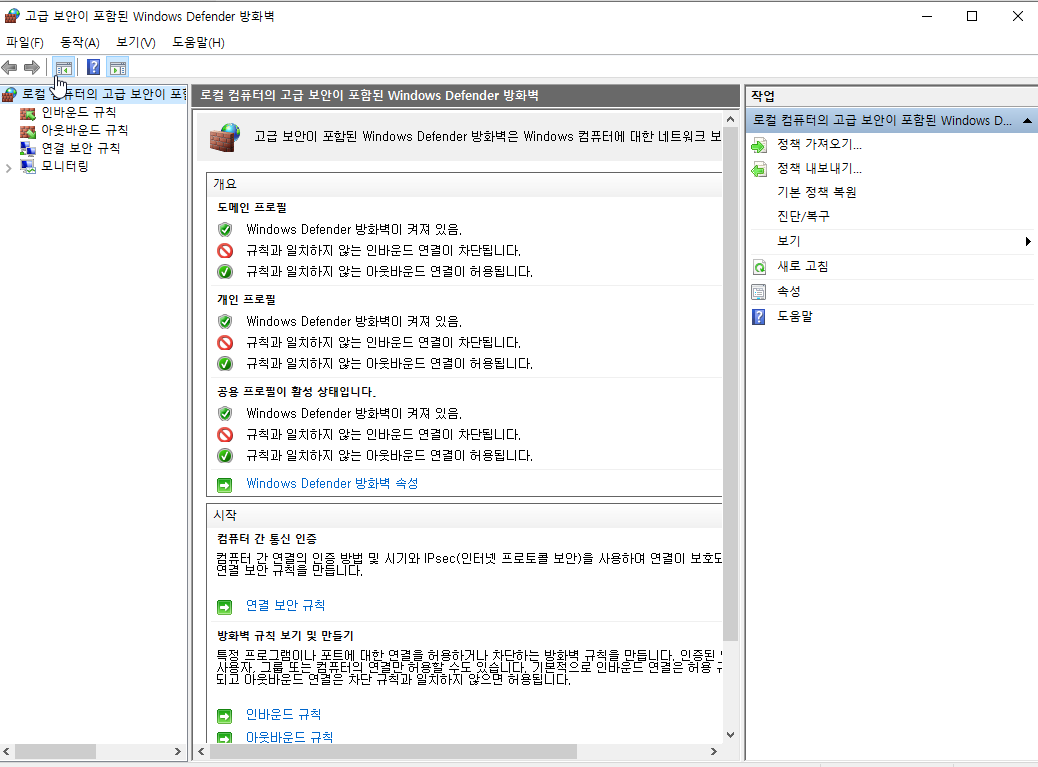Screen dimensions: 1038x767
Task: Open the 보기 submenu arrow in actions pane
Action: click(x=1027, y=242)
